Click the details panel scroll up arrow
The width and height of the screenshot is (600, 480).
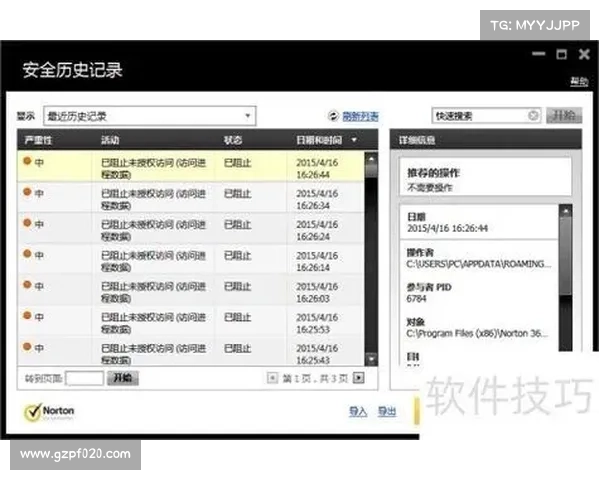[566, 211]
